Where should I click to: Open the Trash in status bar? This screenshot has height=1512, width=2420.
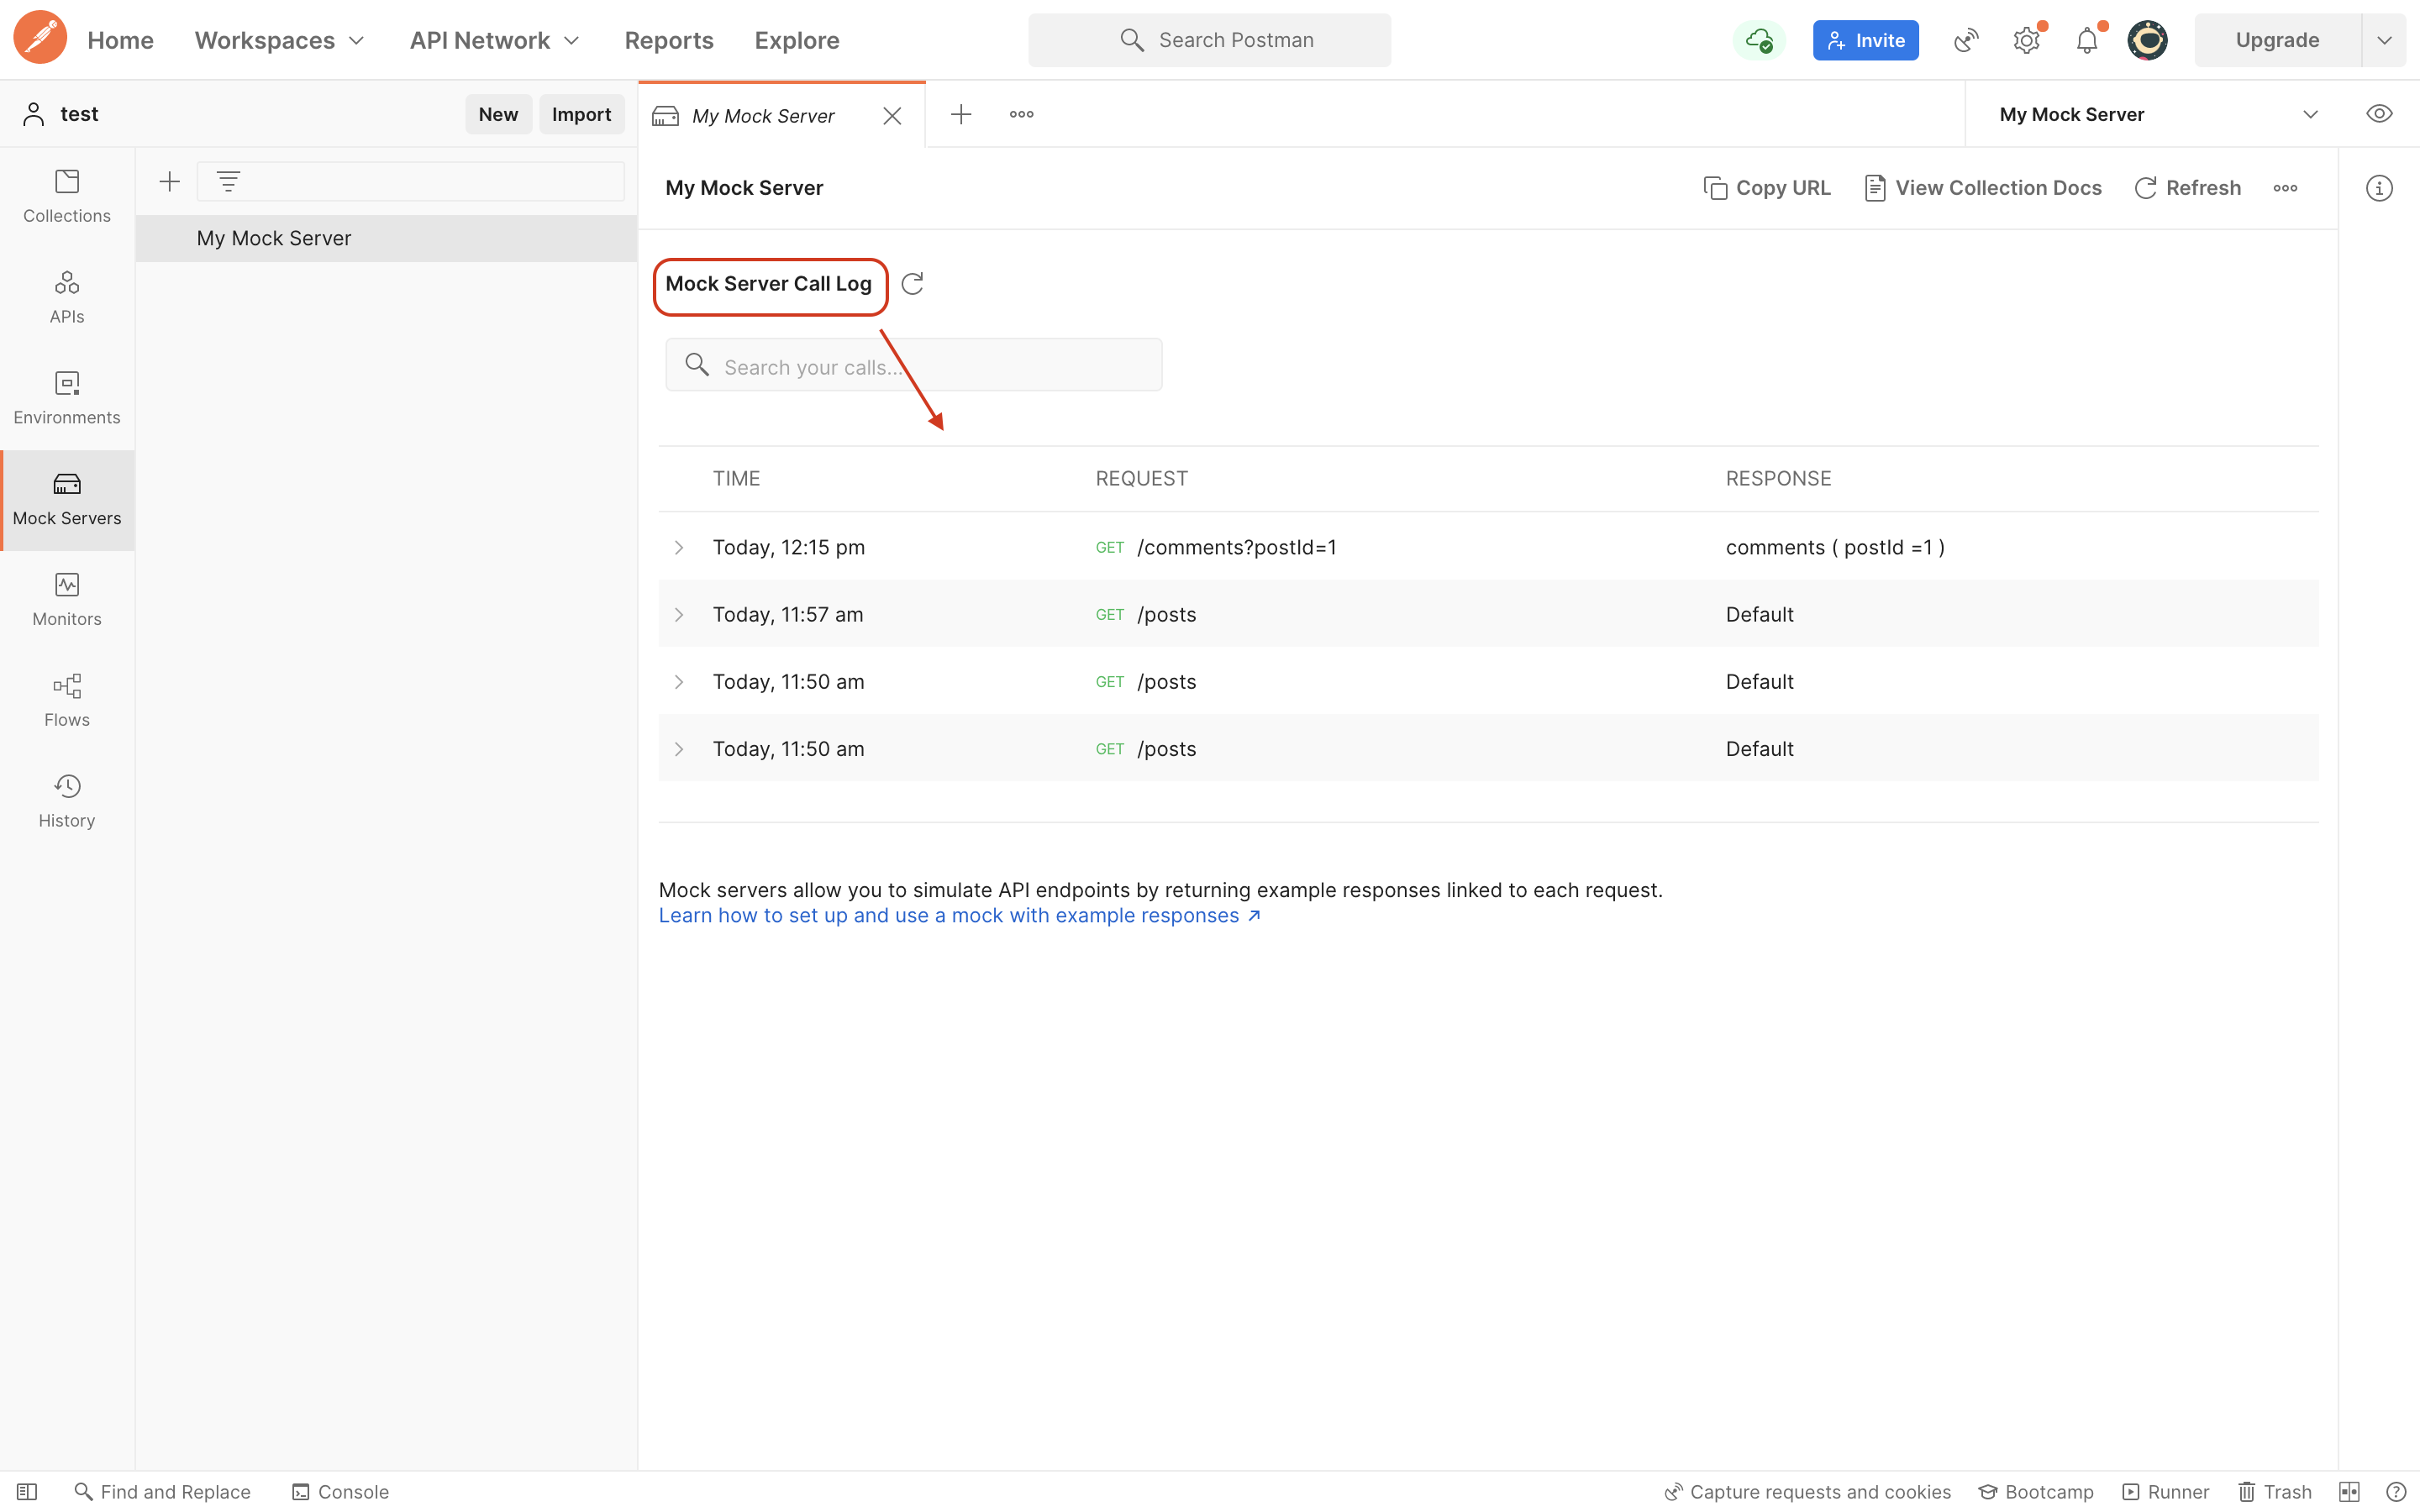pyautogui.click(x=2275, y=1491)
